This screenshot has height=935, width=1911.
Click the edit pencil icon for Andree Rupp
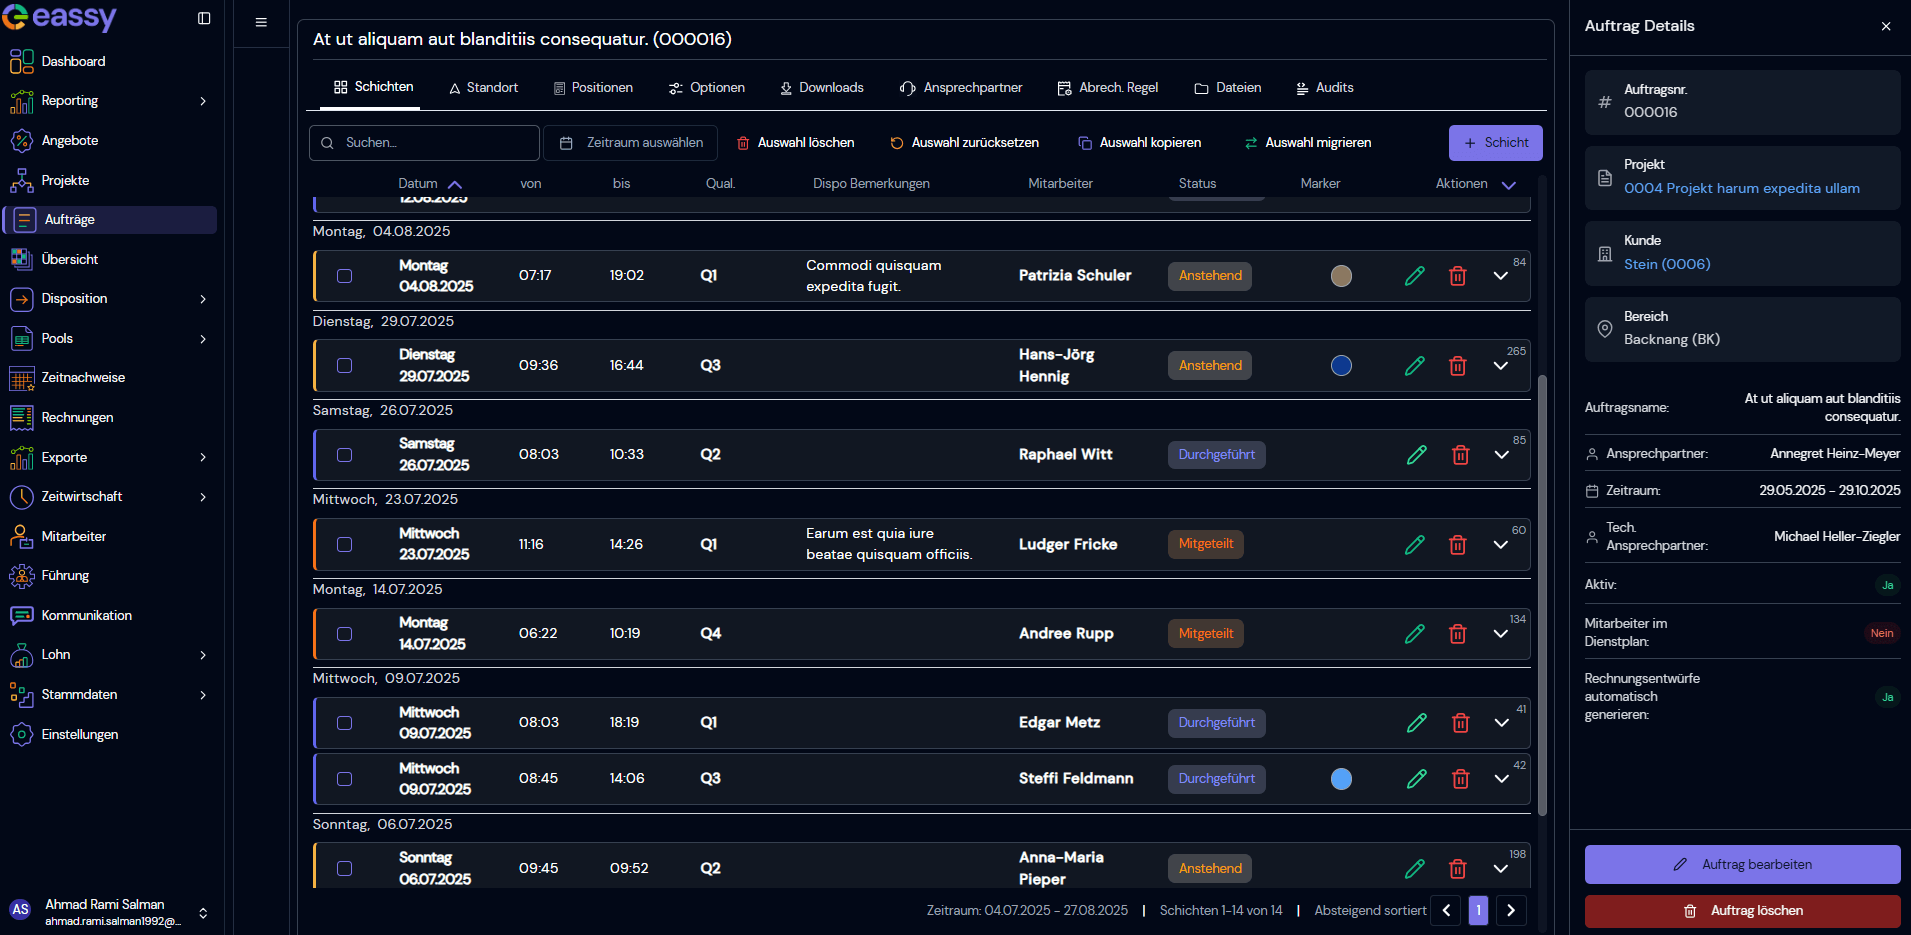(x=1414, y=634)
